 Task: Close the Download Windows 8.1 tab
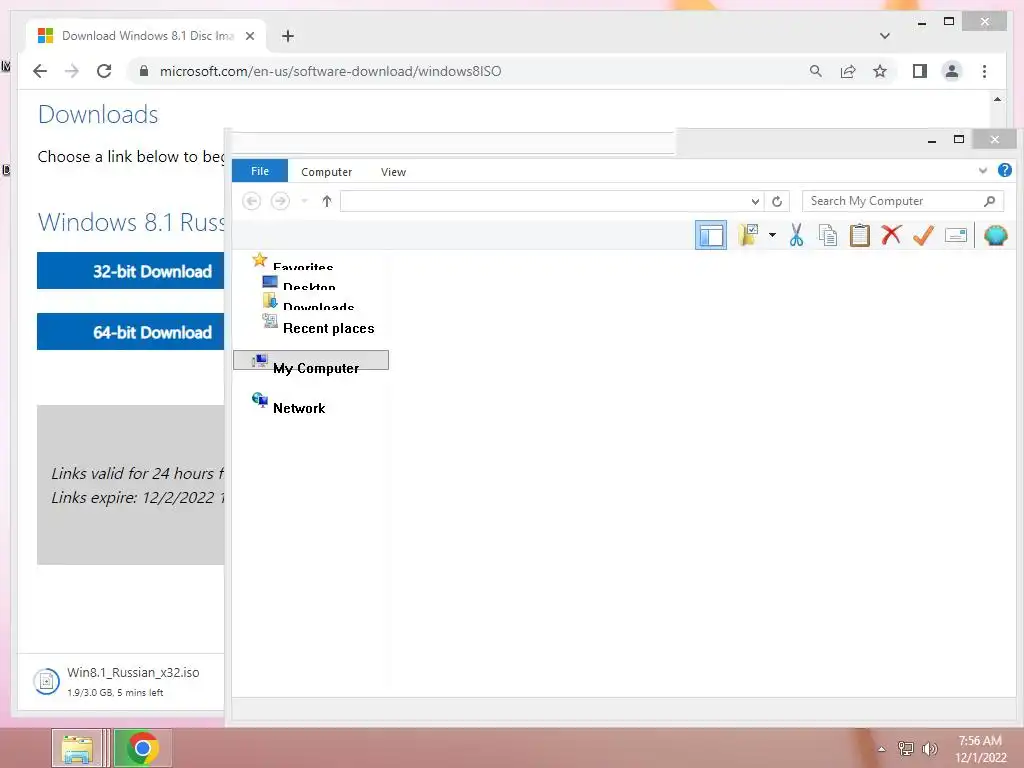(x=249, y=36)
